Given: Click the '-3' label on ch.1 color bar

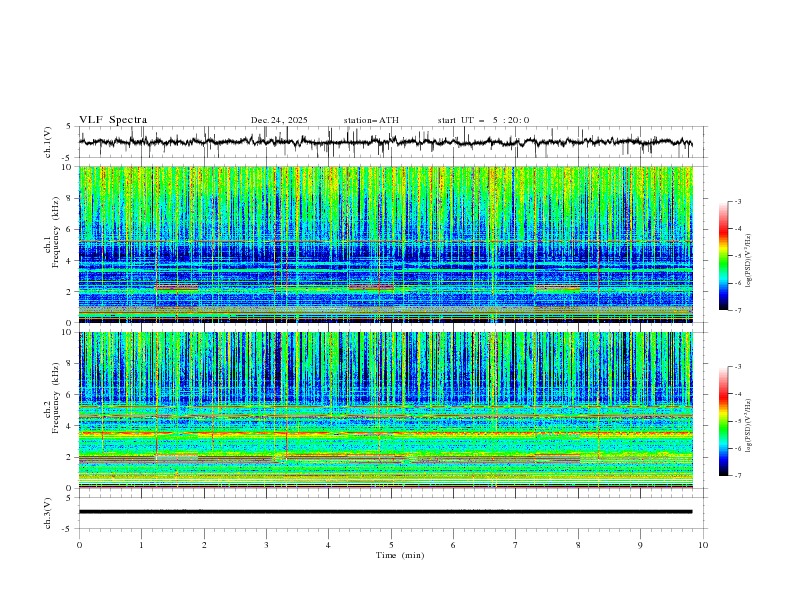Looking at the screenshot, I should coord(737,201).
